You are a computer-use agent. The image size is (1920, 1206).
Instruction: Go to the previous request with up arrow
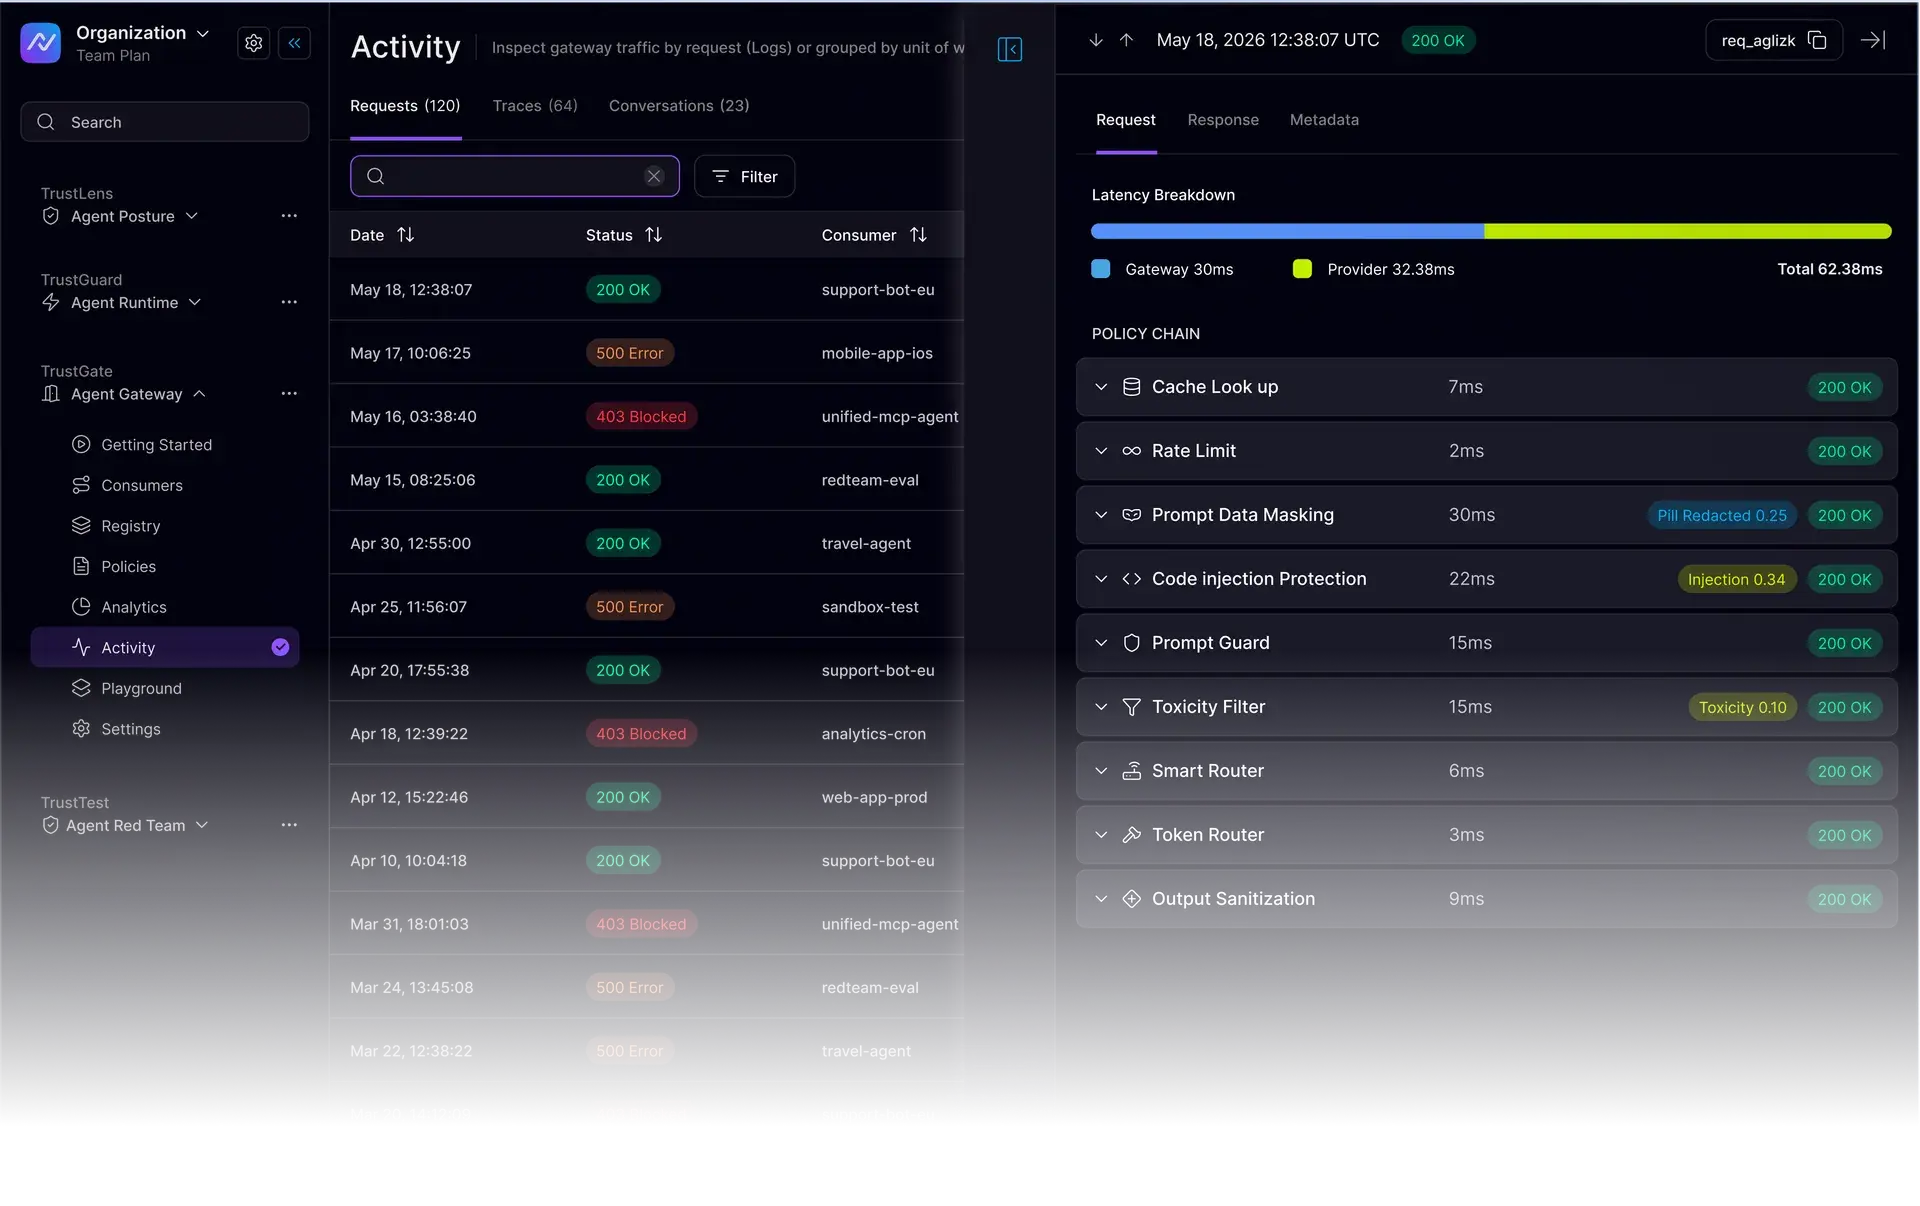point(1126,40)
